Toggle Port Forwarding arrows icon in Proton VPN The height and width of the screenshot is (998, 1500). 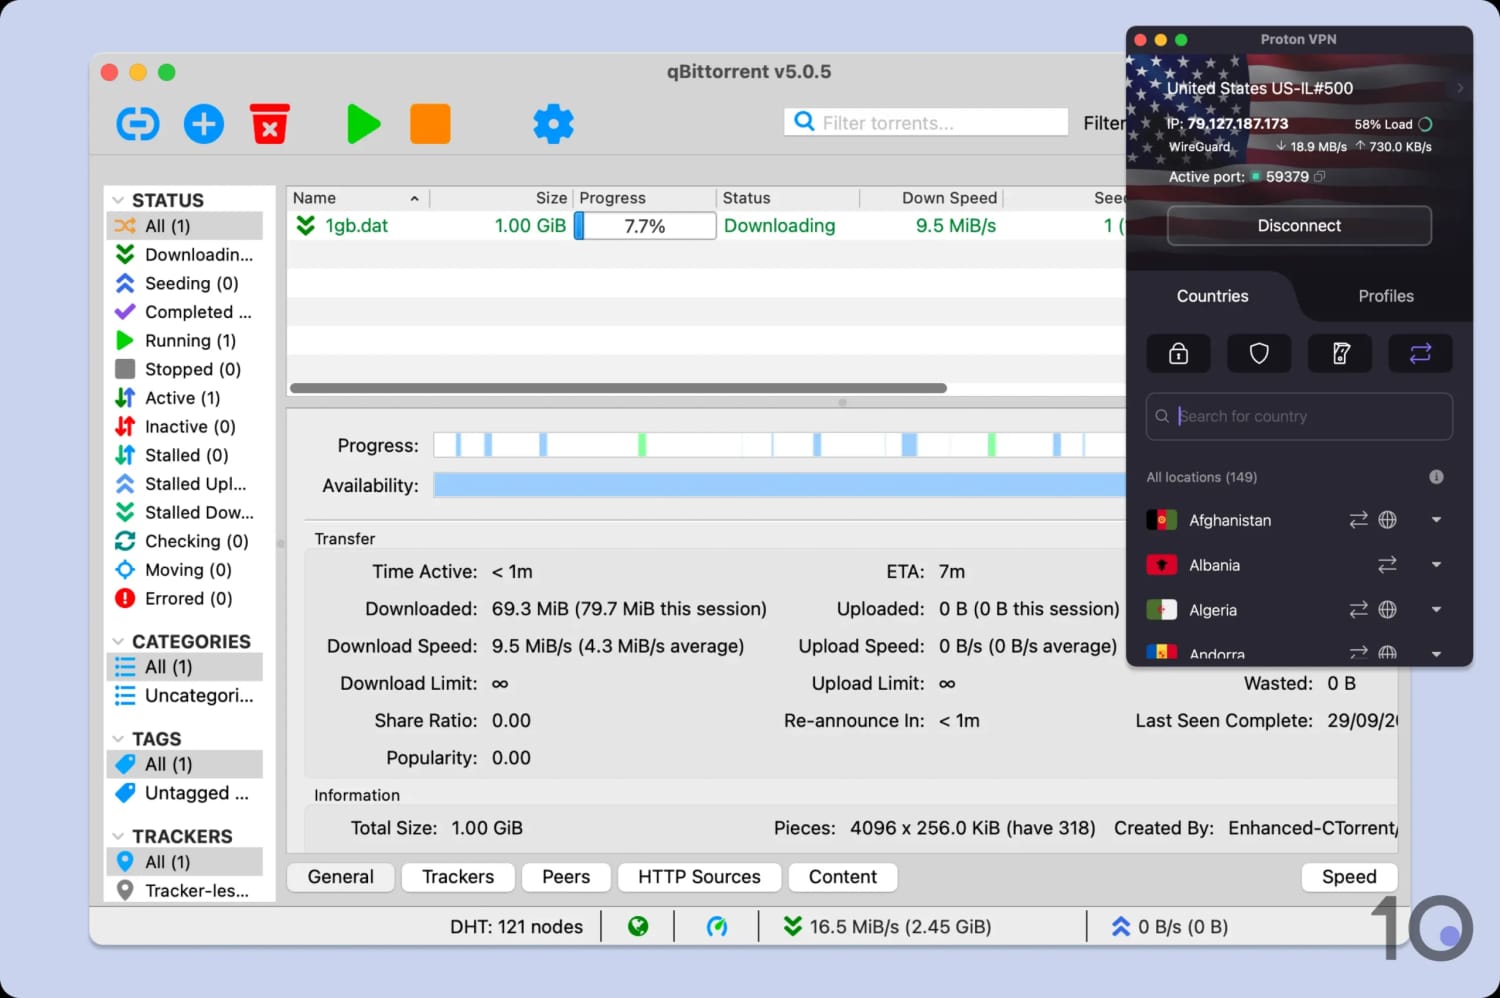(x=1420, y=353)
